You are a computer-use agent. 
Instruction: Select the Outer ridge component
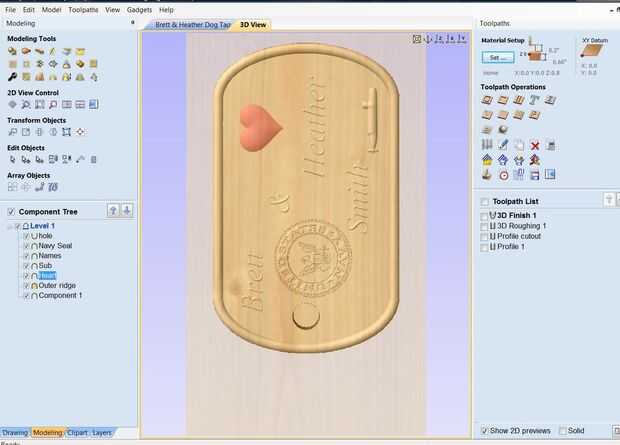click(57, 286)
